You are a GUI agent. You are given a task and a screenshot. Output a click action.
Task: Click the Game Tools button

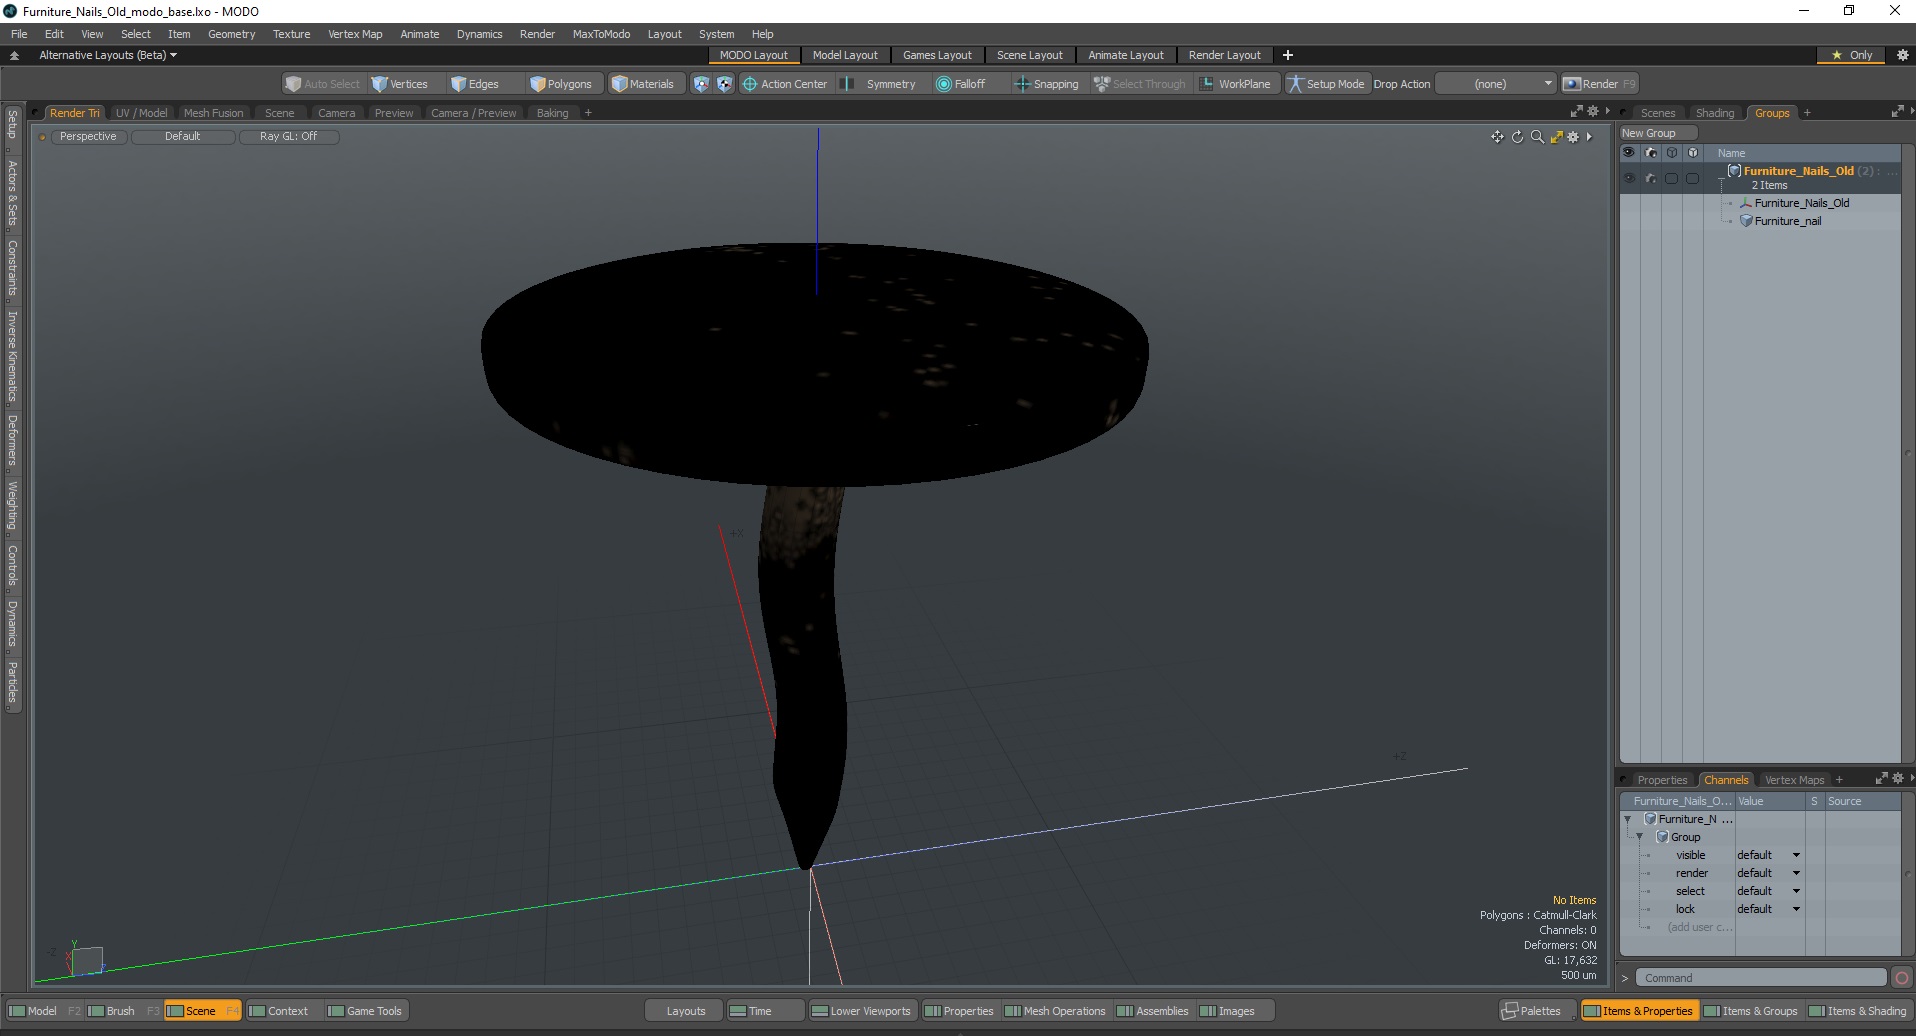coord(365,1011)
